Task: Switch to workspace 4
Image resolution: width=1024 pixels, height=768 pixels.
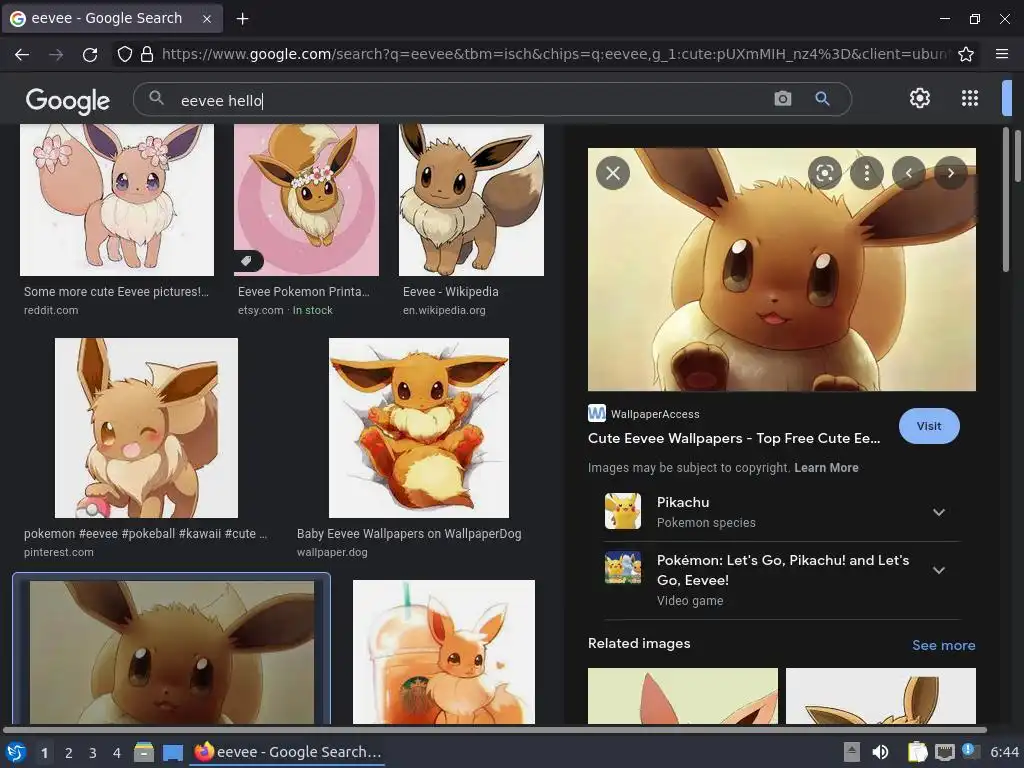Action: (x=117, y=753)
